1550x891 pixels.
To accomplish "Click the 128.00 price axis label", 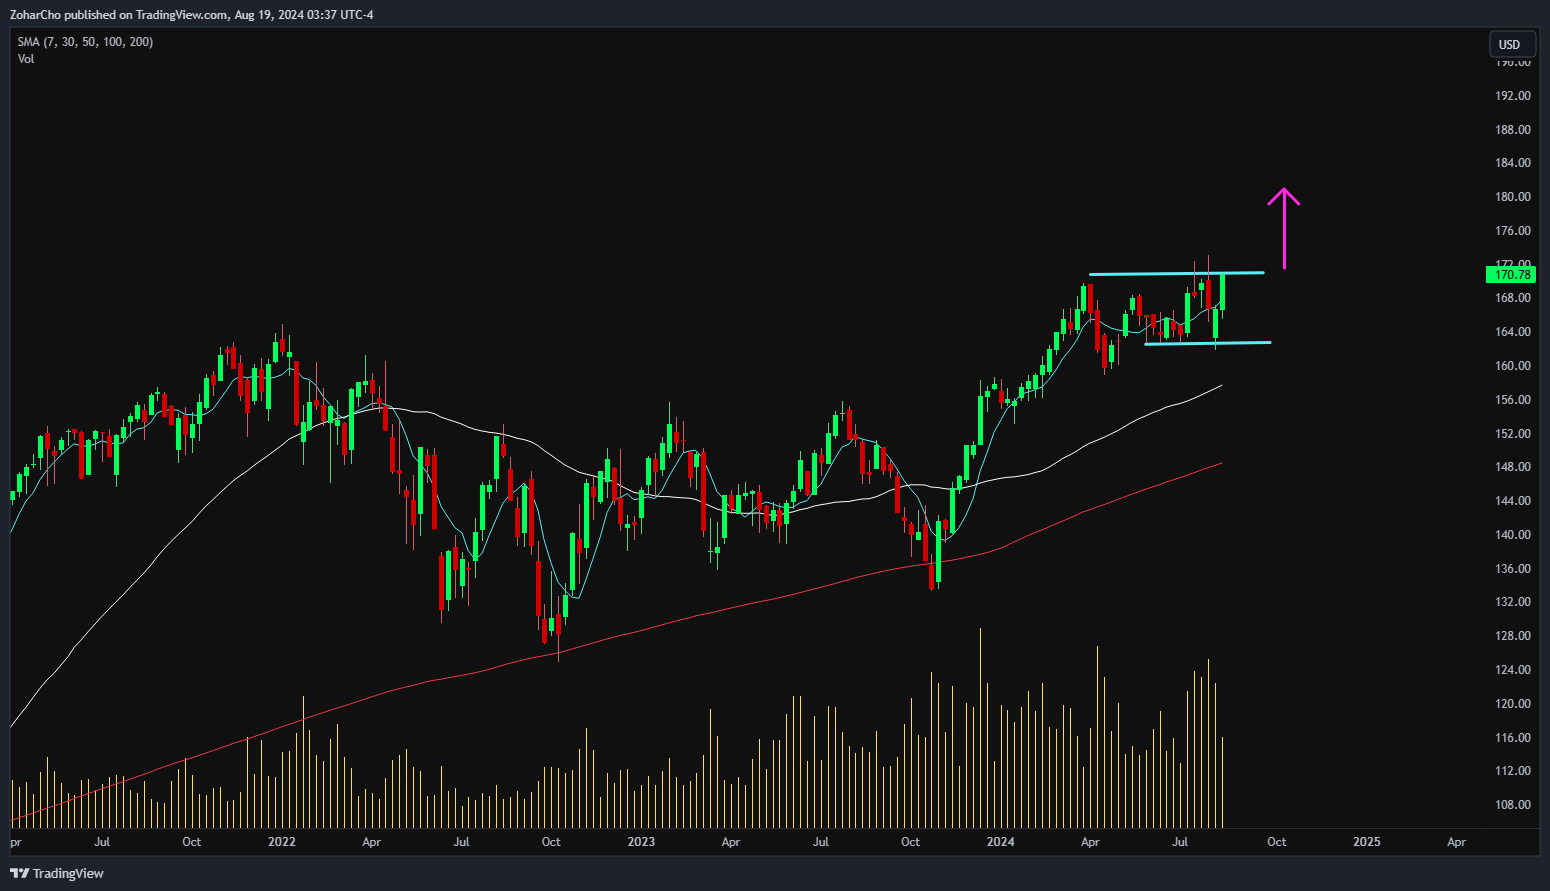I will (x=1512, y=636).
